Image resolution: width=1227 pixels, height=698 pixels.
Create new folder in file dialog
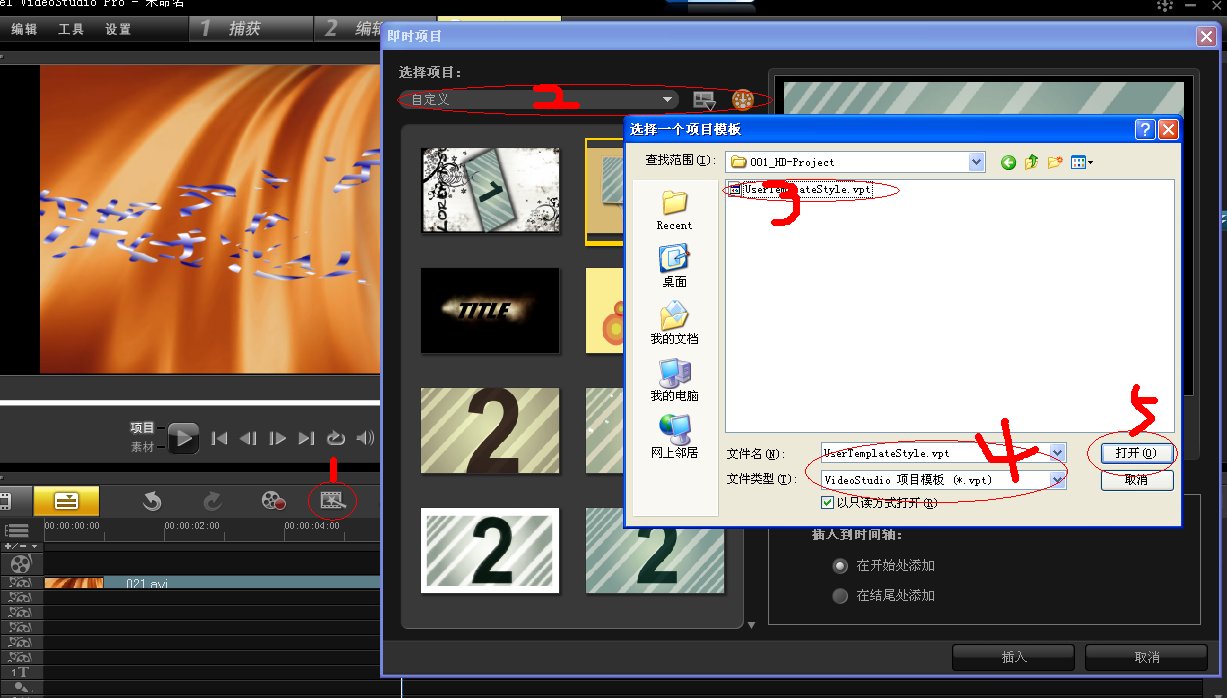[x=1054, y=162]
